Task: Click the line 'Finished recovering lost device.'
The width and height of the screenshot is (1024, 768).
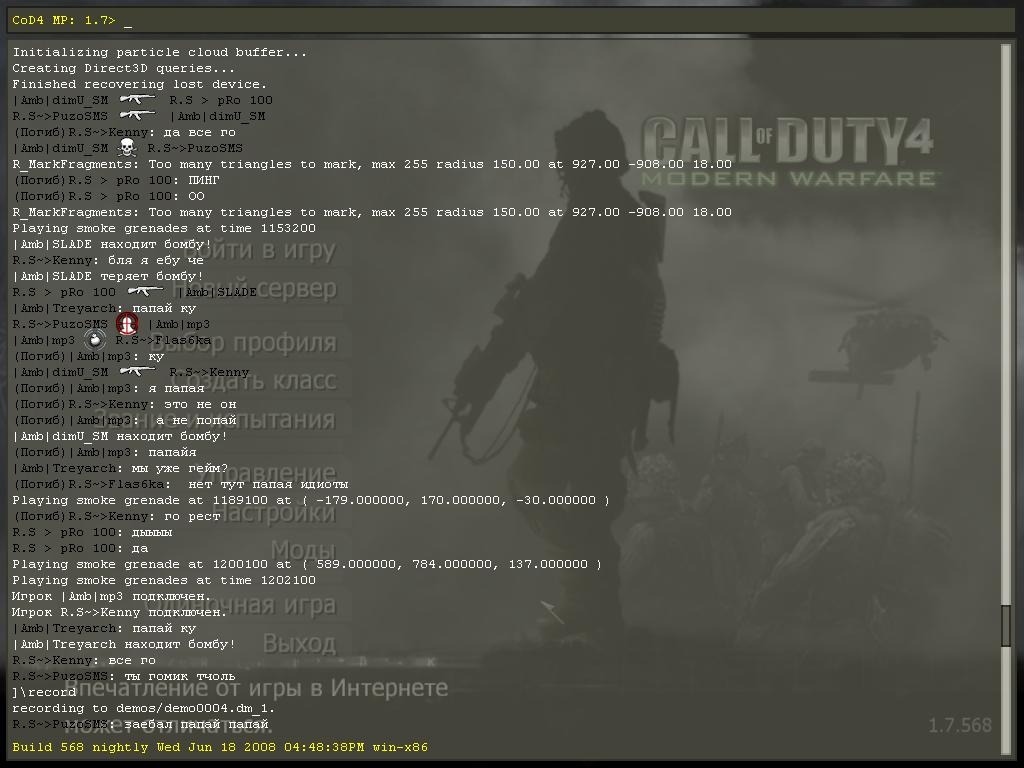Action: click(140, 84)
